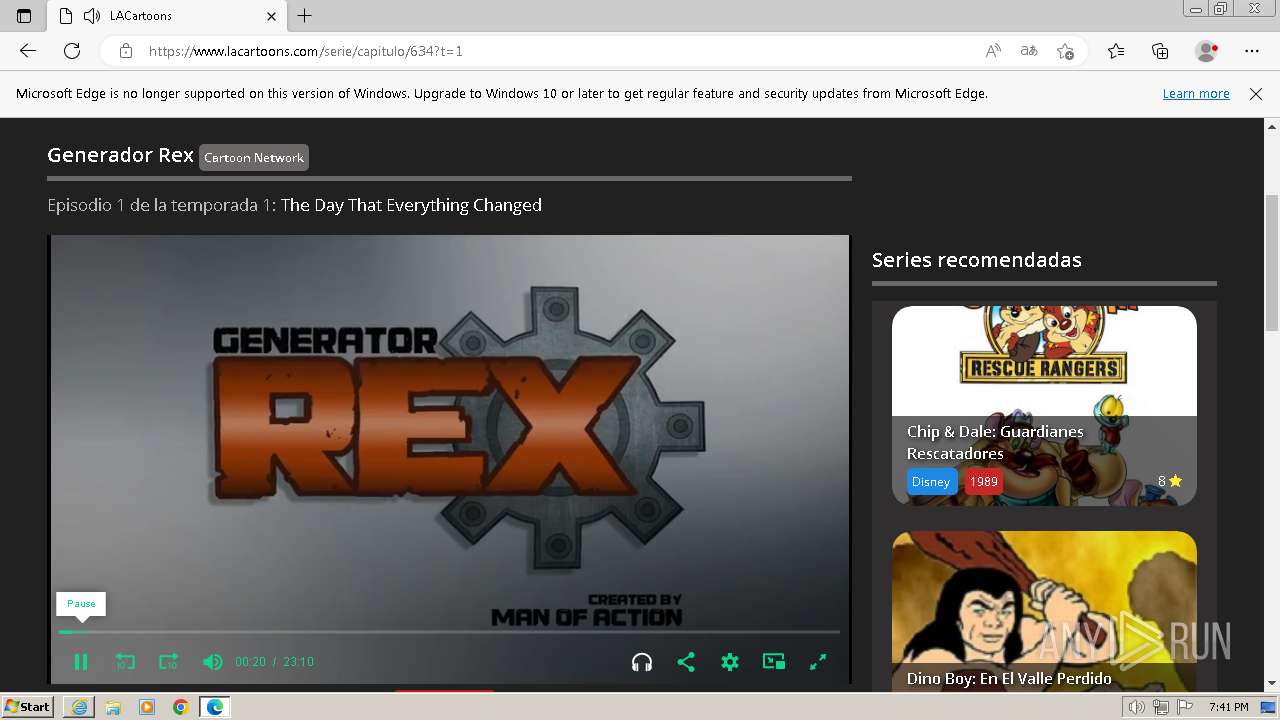Click the Edge icon in taskbar

(215, 707)
